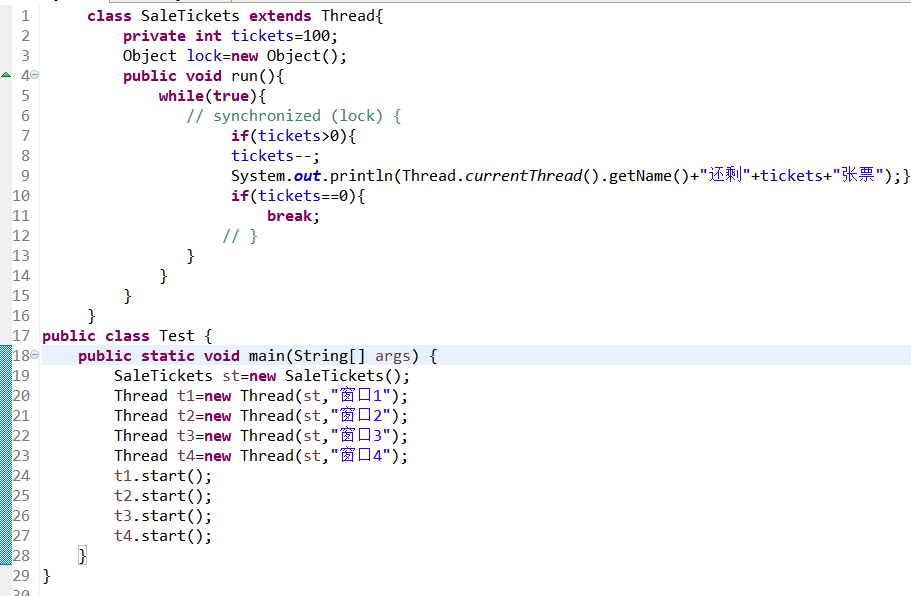Click the currentThread() call on line 9

532,176
